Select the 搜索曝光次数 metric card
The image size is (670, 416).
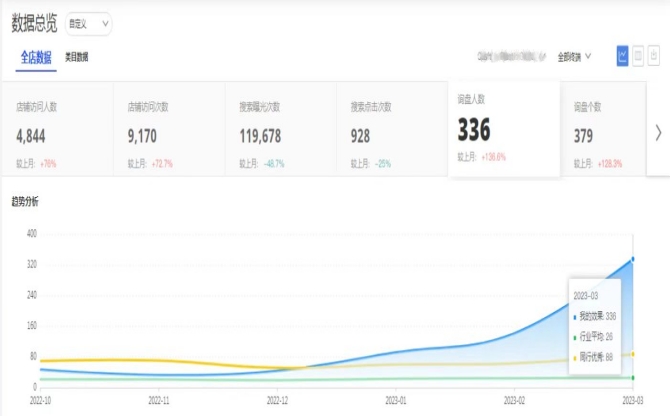click(282, 132)
